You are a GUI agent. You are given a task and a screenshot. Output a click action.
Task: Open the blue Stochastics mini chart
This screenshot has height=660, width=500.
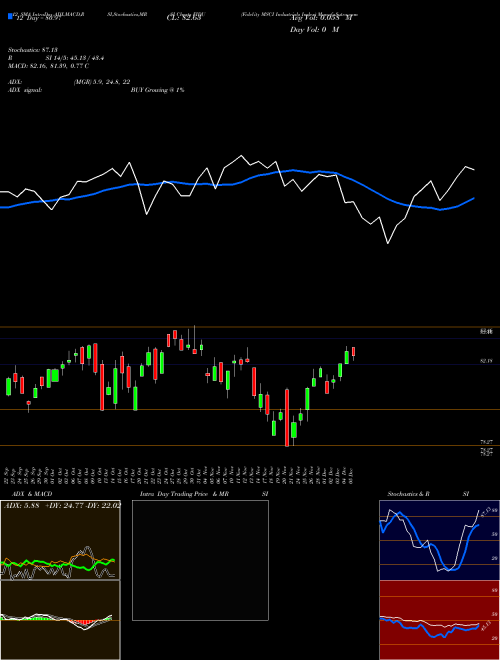tap(439, 540)
